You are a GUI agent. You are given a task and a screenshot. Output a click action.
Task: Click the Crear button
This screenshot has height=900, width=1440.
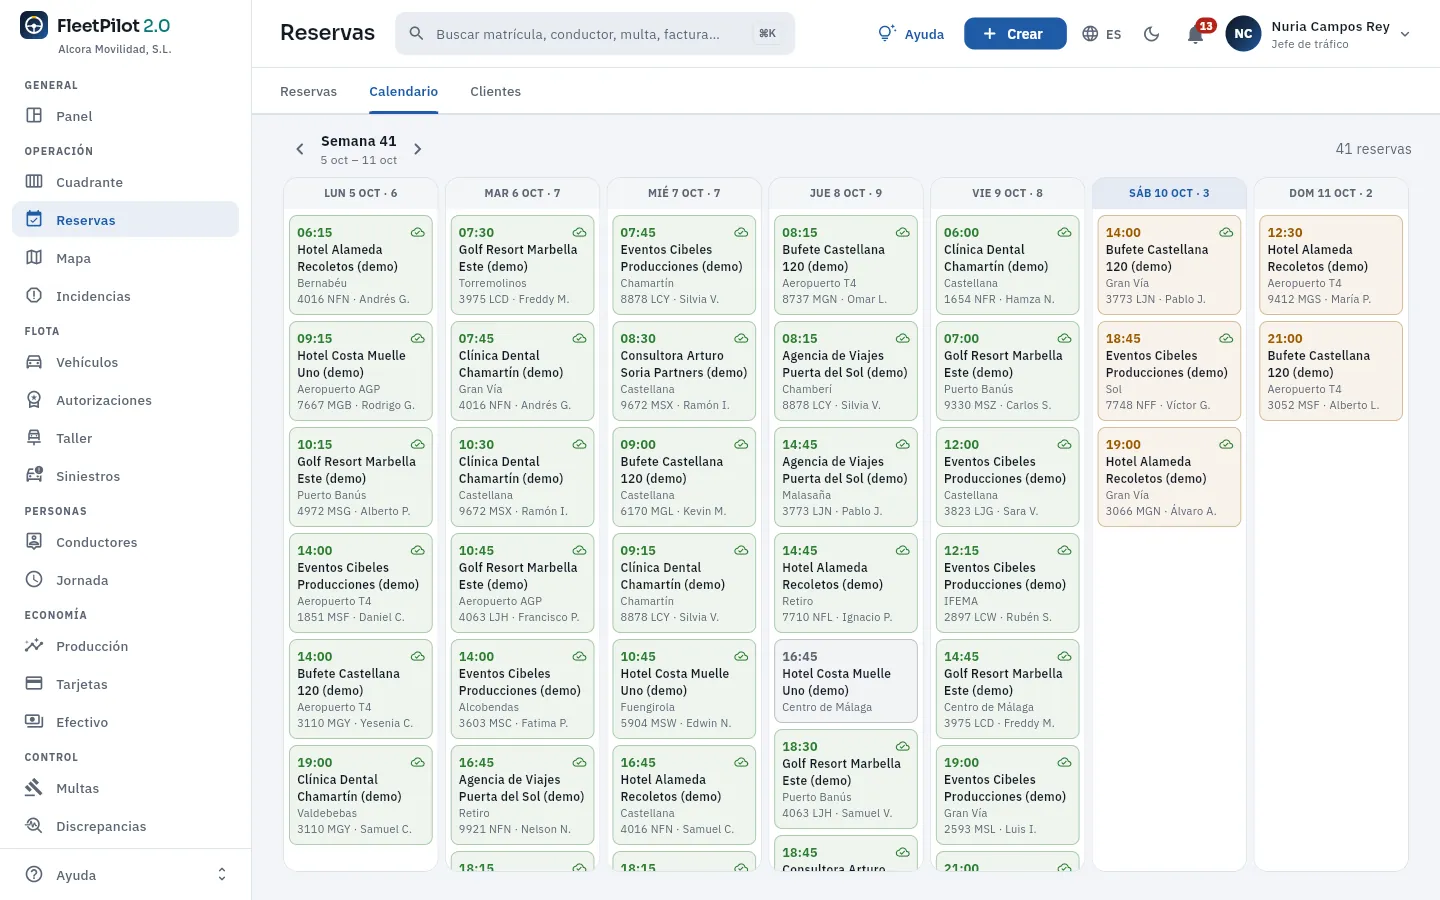[1015, 34]
